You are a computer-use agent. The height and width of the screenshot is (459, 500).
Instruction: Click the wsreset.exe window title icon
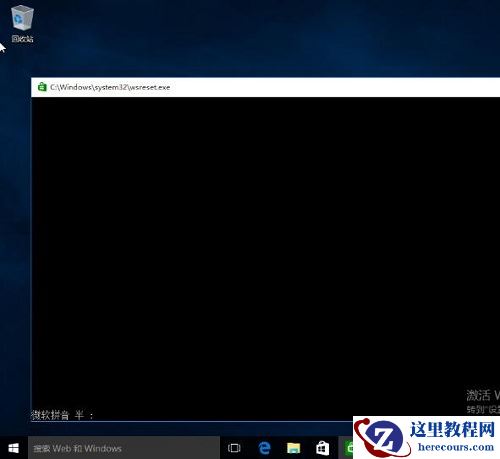pyautogui.click(x=42, y=87)
